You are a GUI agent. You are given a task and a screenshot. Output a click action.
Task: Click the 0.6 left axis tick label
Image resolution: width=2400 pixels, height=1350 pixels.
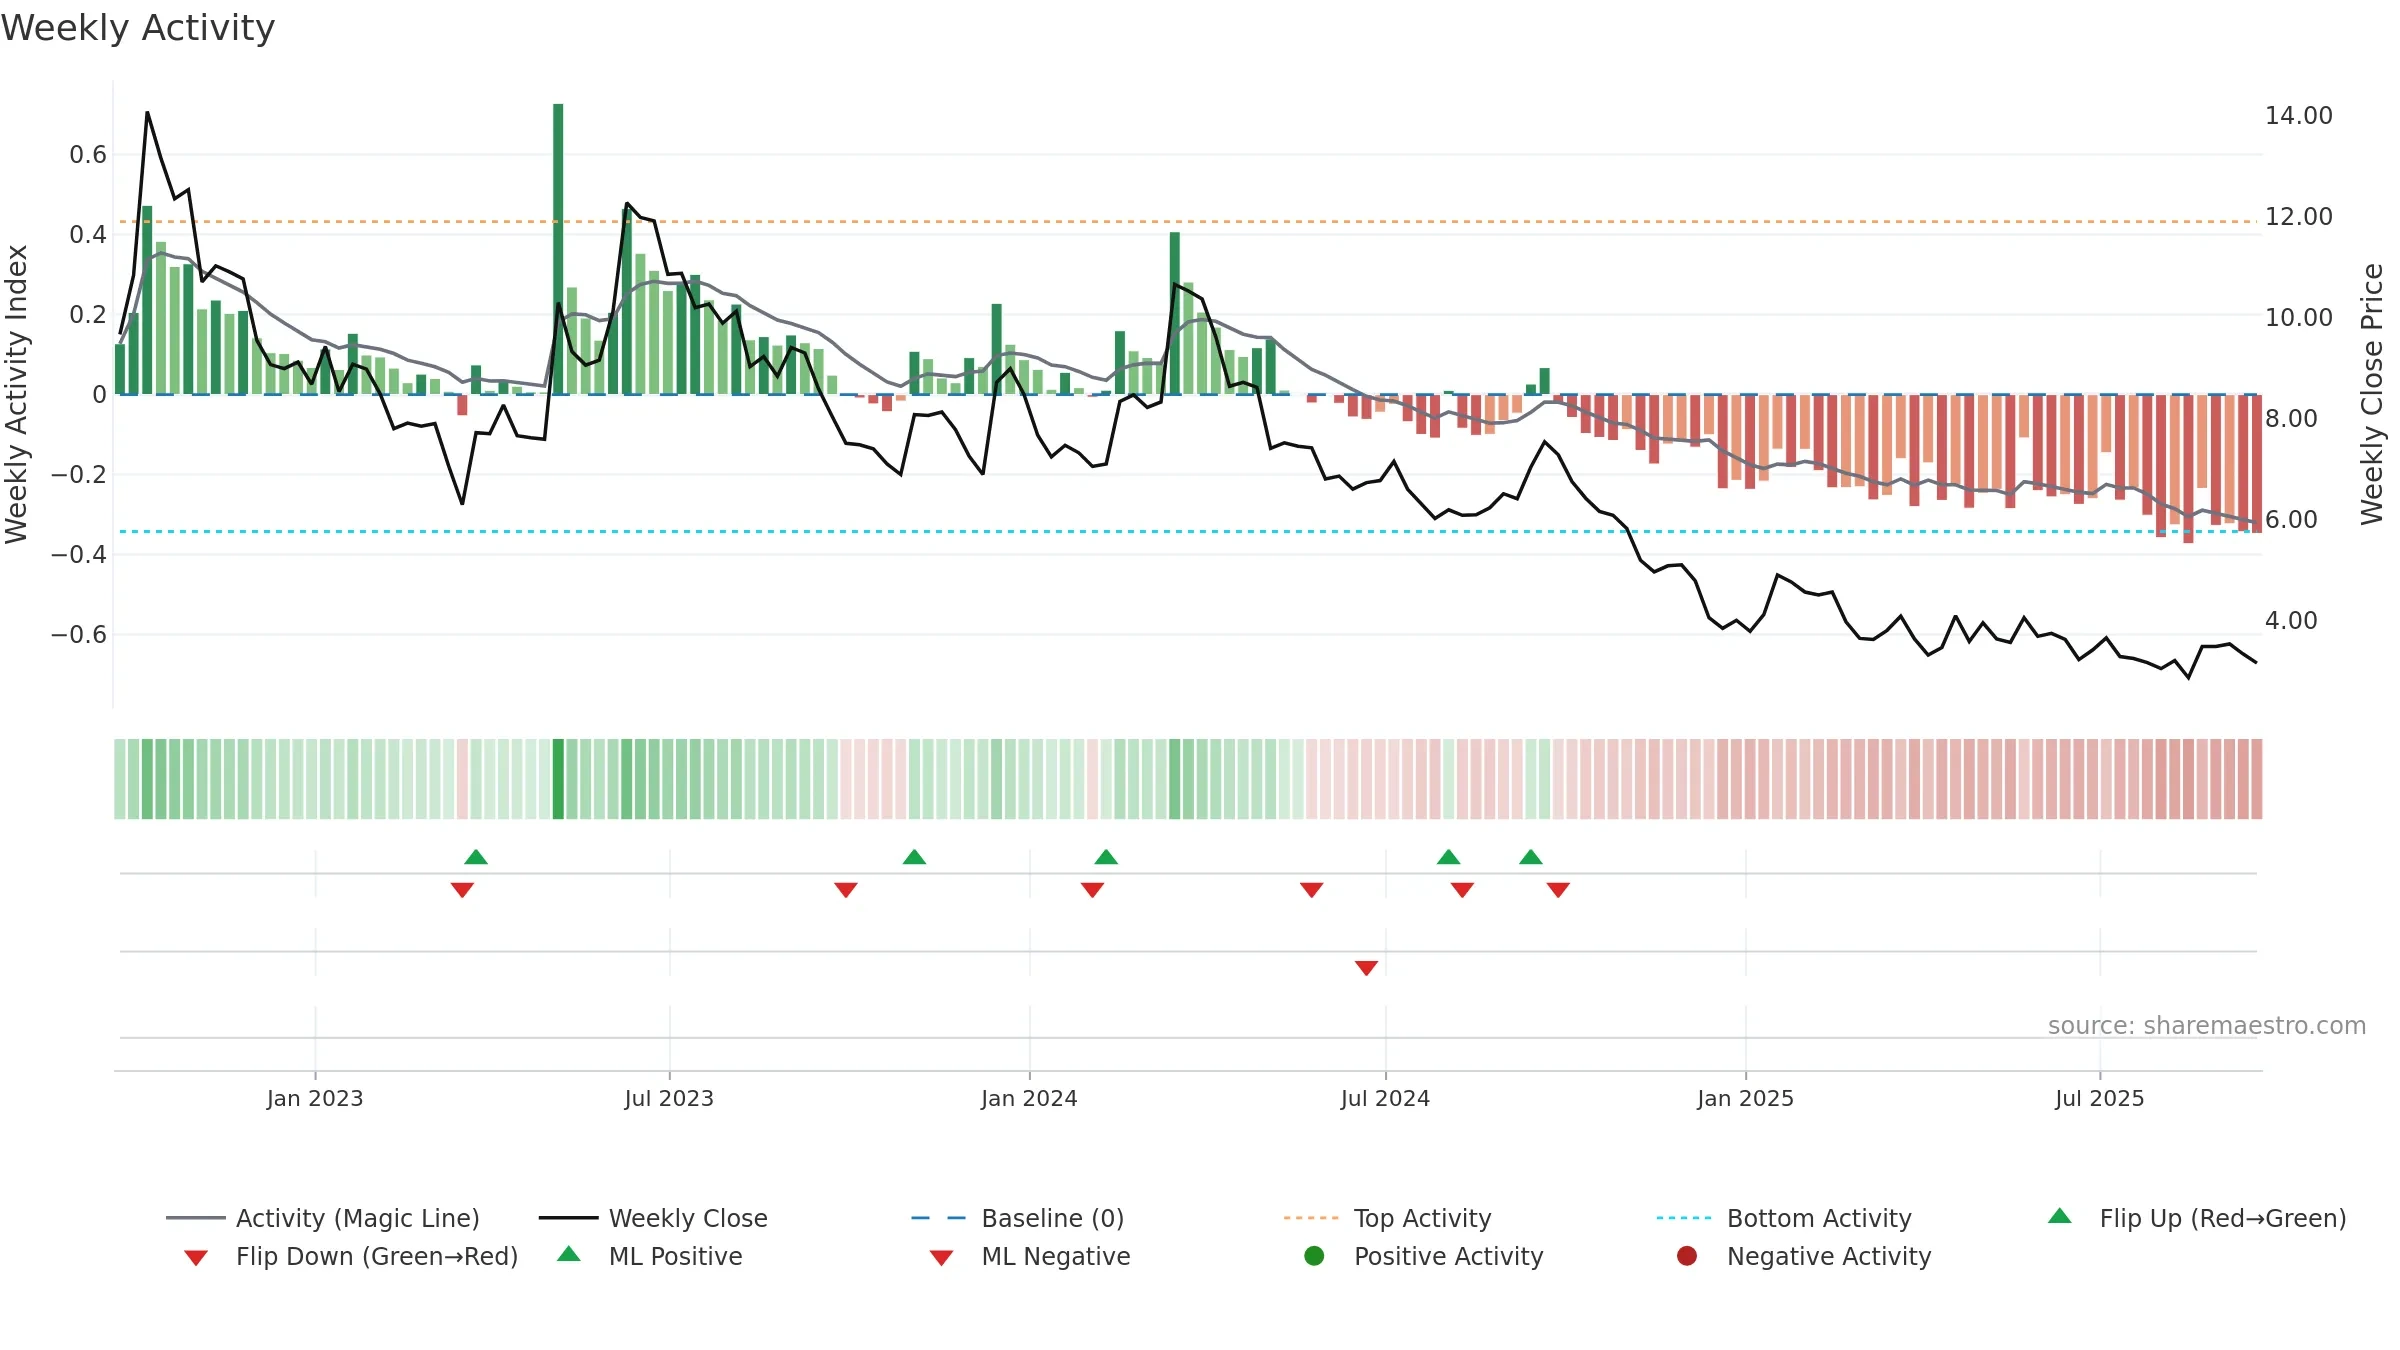pyautogui.click(x=88, y=154)
